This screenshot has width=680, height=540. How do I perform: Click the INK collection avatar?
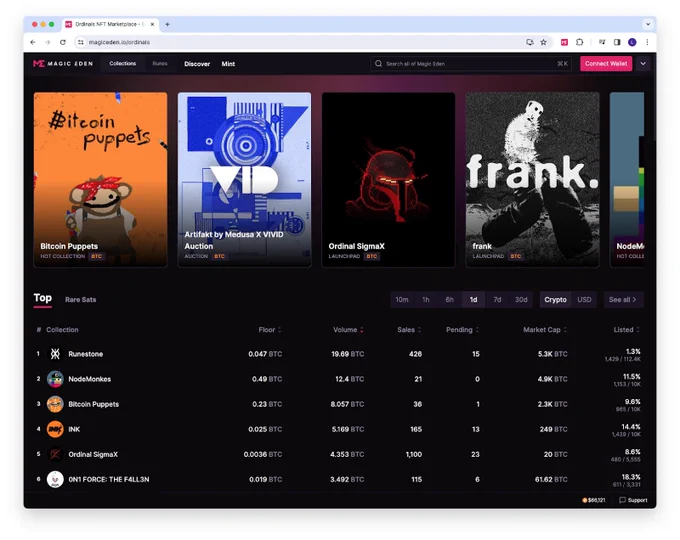coord(55,429)
